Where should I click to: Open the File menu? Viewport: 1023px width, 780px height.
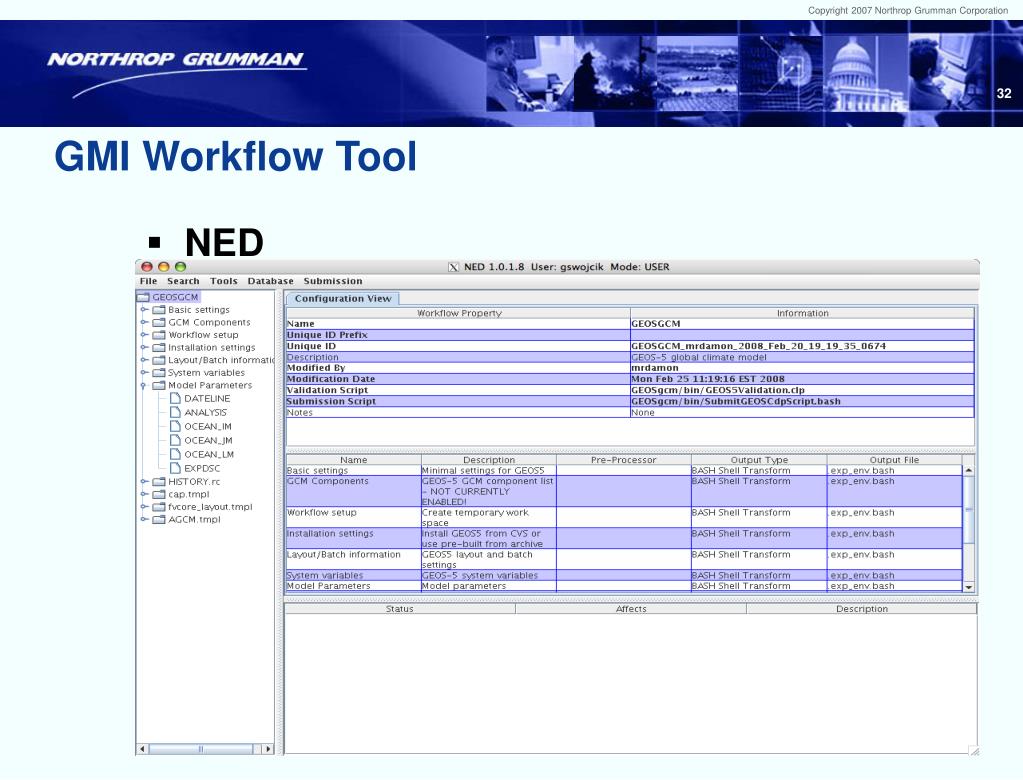pyautogui.click(x=148, y=281)
